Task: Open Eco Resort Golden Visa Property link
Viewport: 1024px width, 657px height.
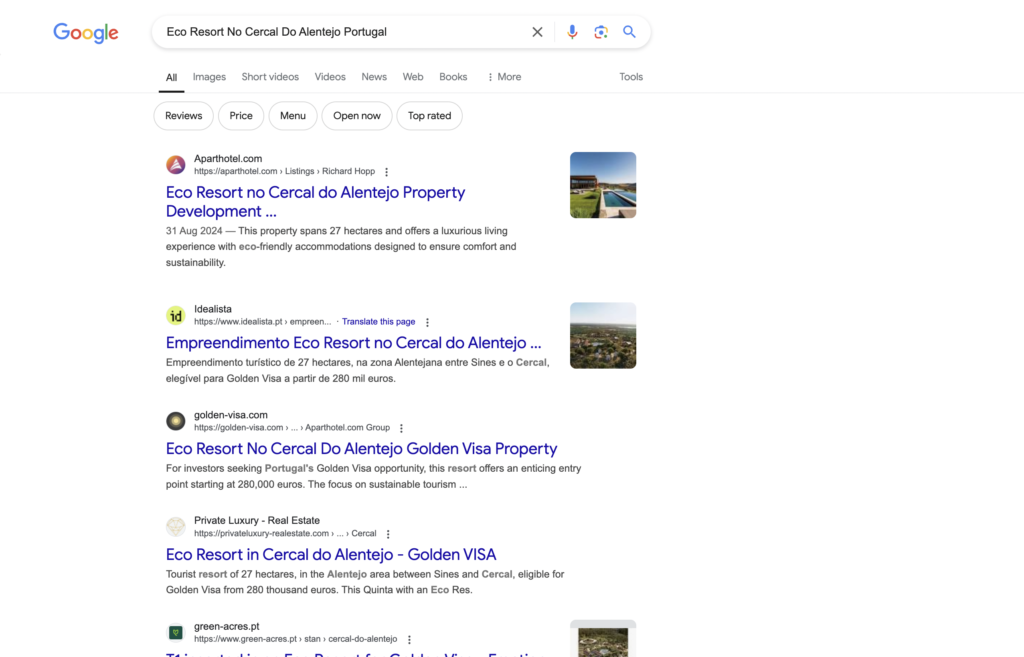Action: pyautogui.click(x=361, y=448)
